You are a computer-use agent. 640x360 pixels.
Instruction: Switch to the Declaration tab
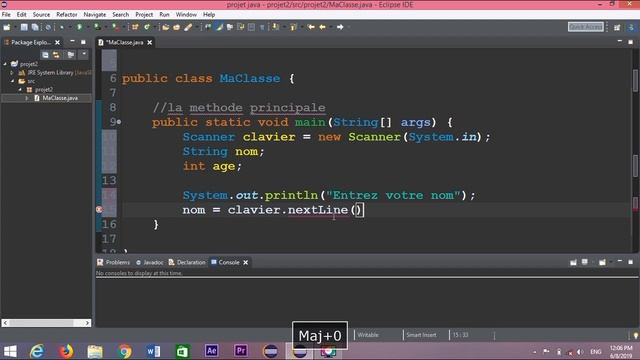pyautogui.click(x=187, y=262)
